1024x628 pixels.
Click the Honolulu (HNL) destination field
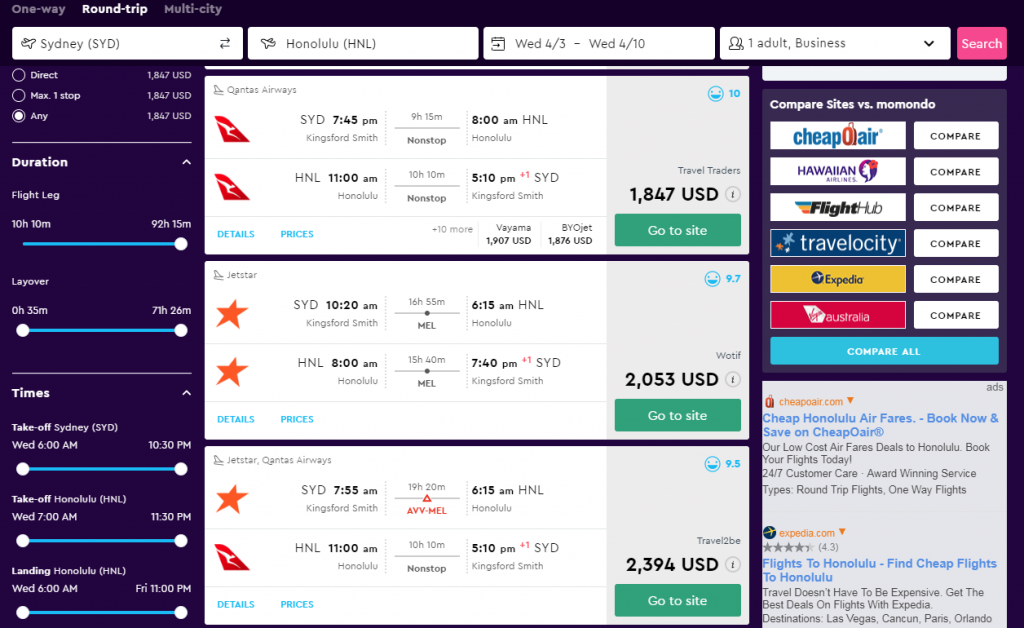coord(363,43)
